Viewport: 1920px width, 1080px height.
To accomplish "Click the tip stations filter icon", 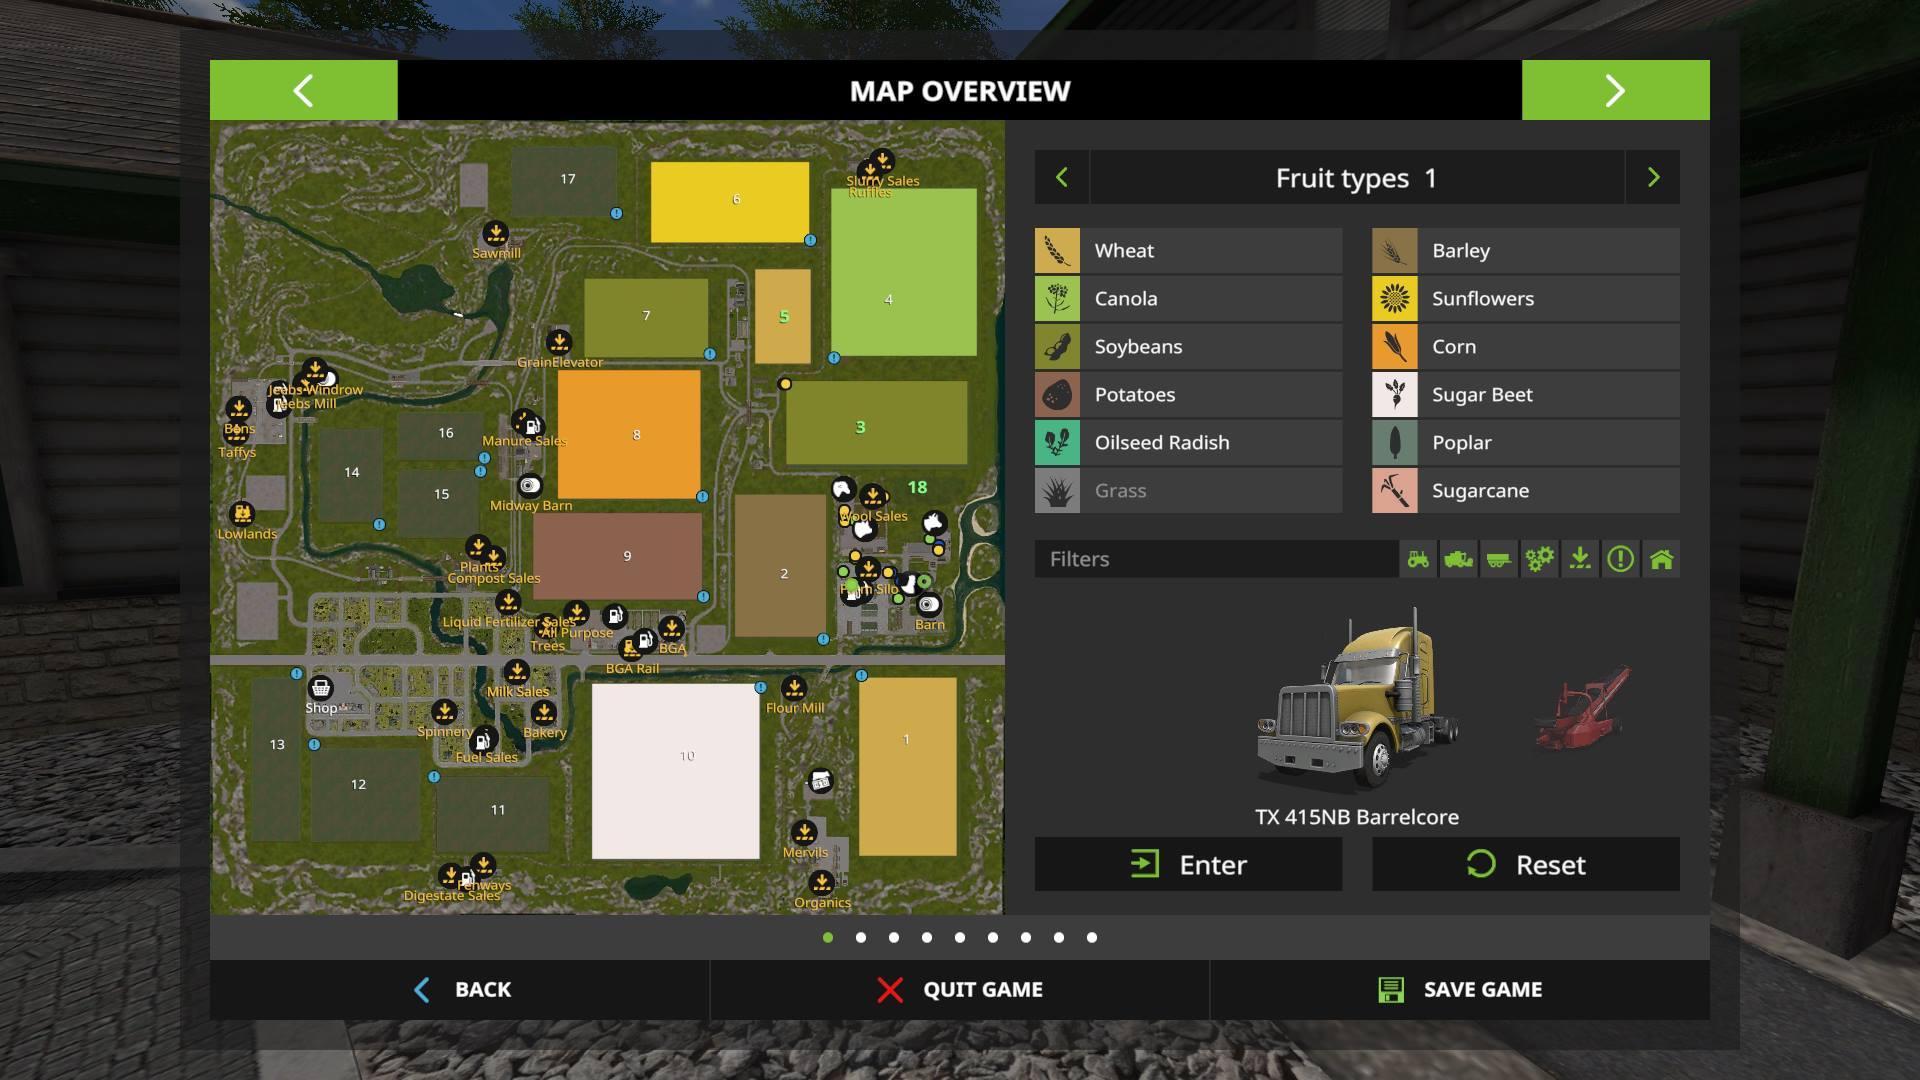I will point(1580,559).
